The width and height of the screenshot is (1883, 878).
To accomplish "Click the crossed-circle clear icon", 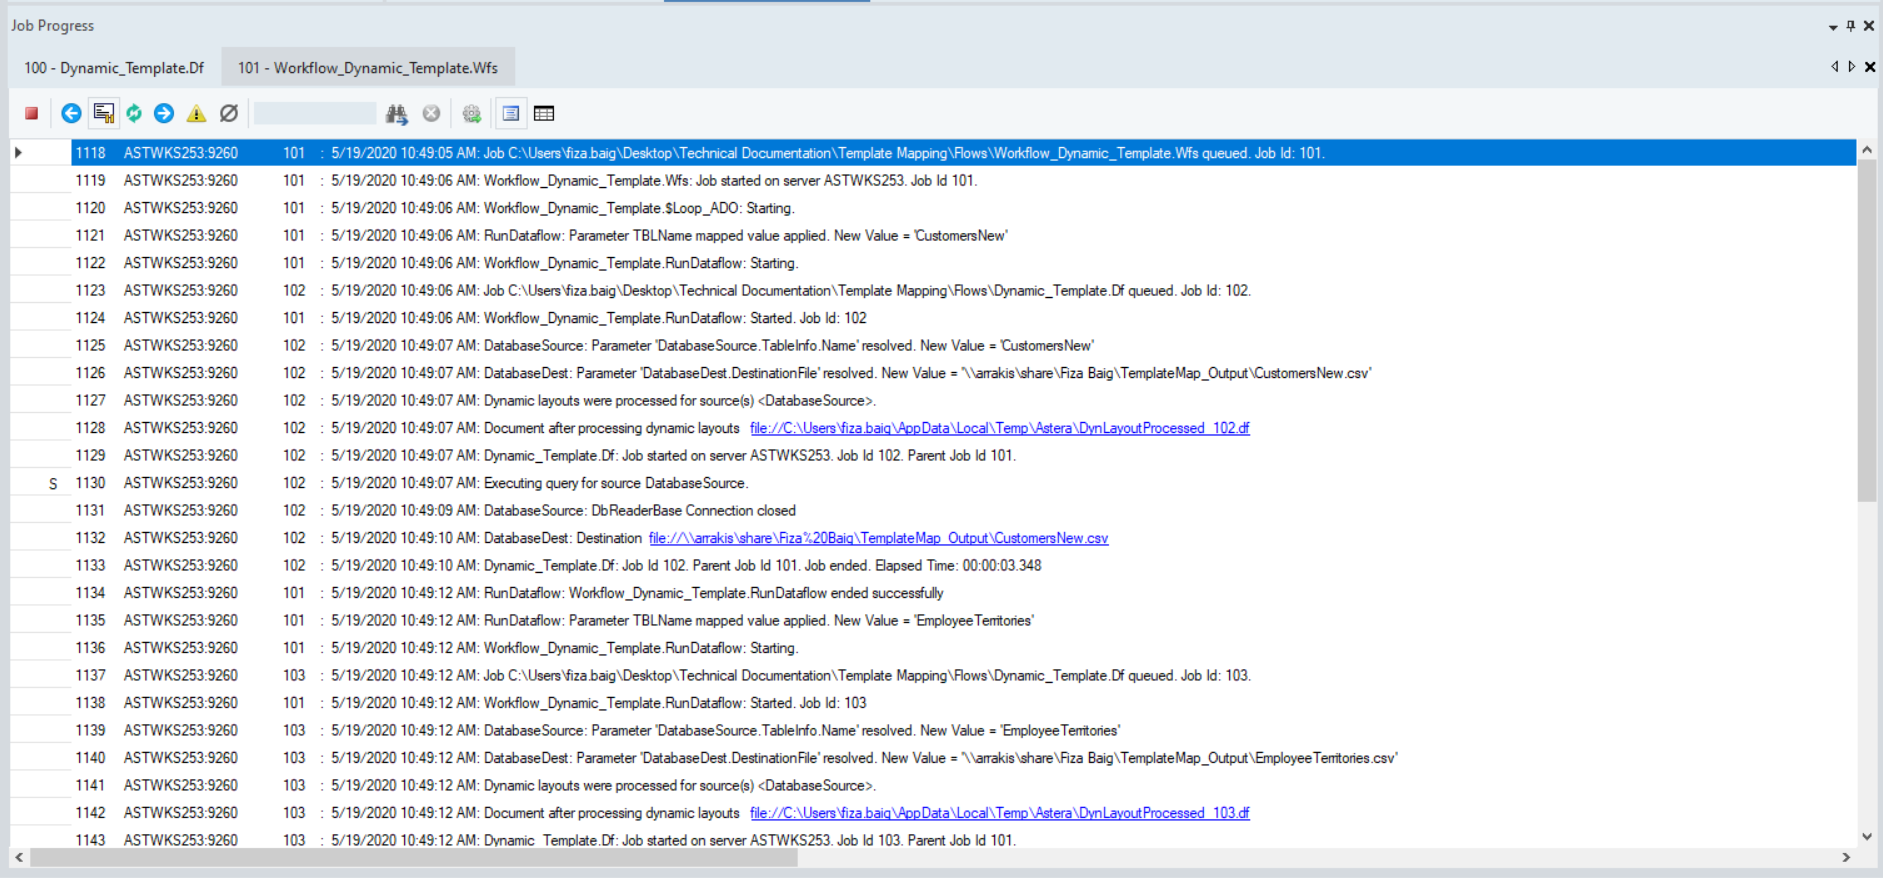I will coord(229,114).
